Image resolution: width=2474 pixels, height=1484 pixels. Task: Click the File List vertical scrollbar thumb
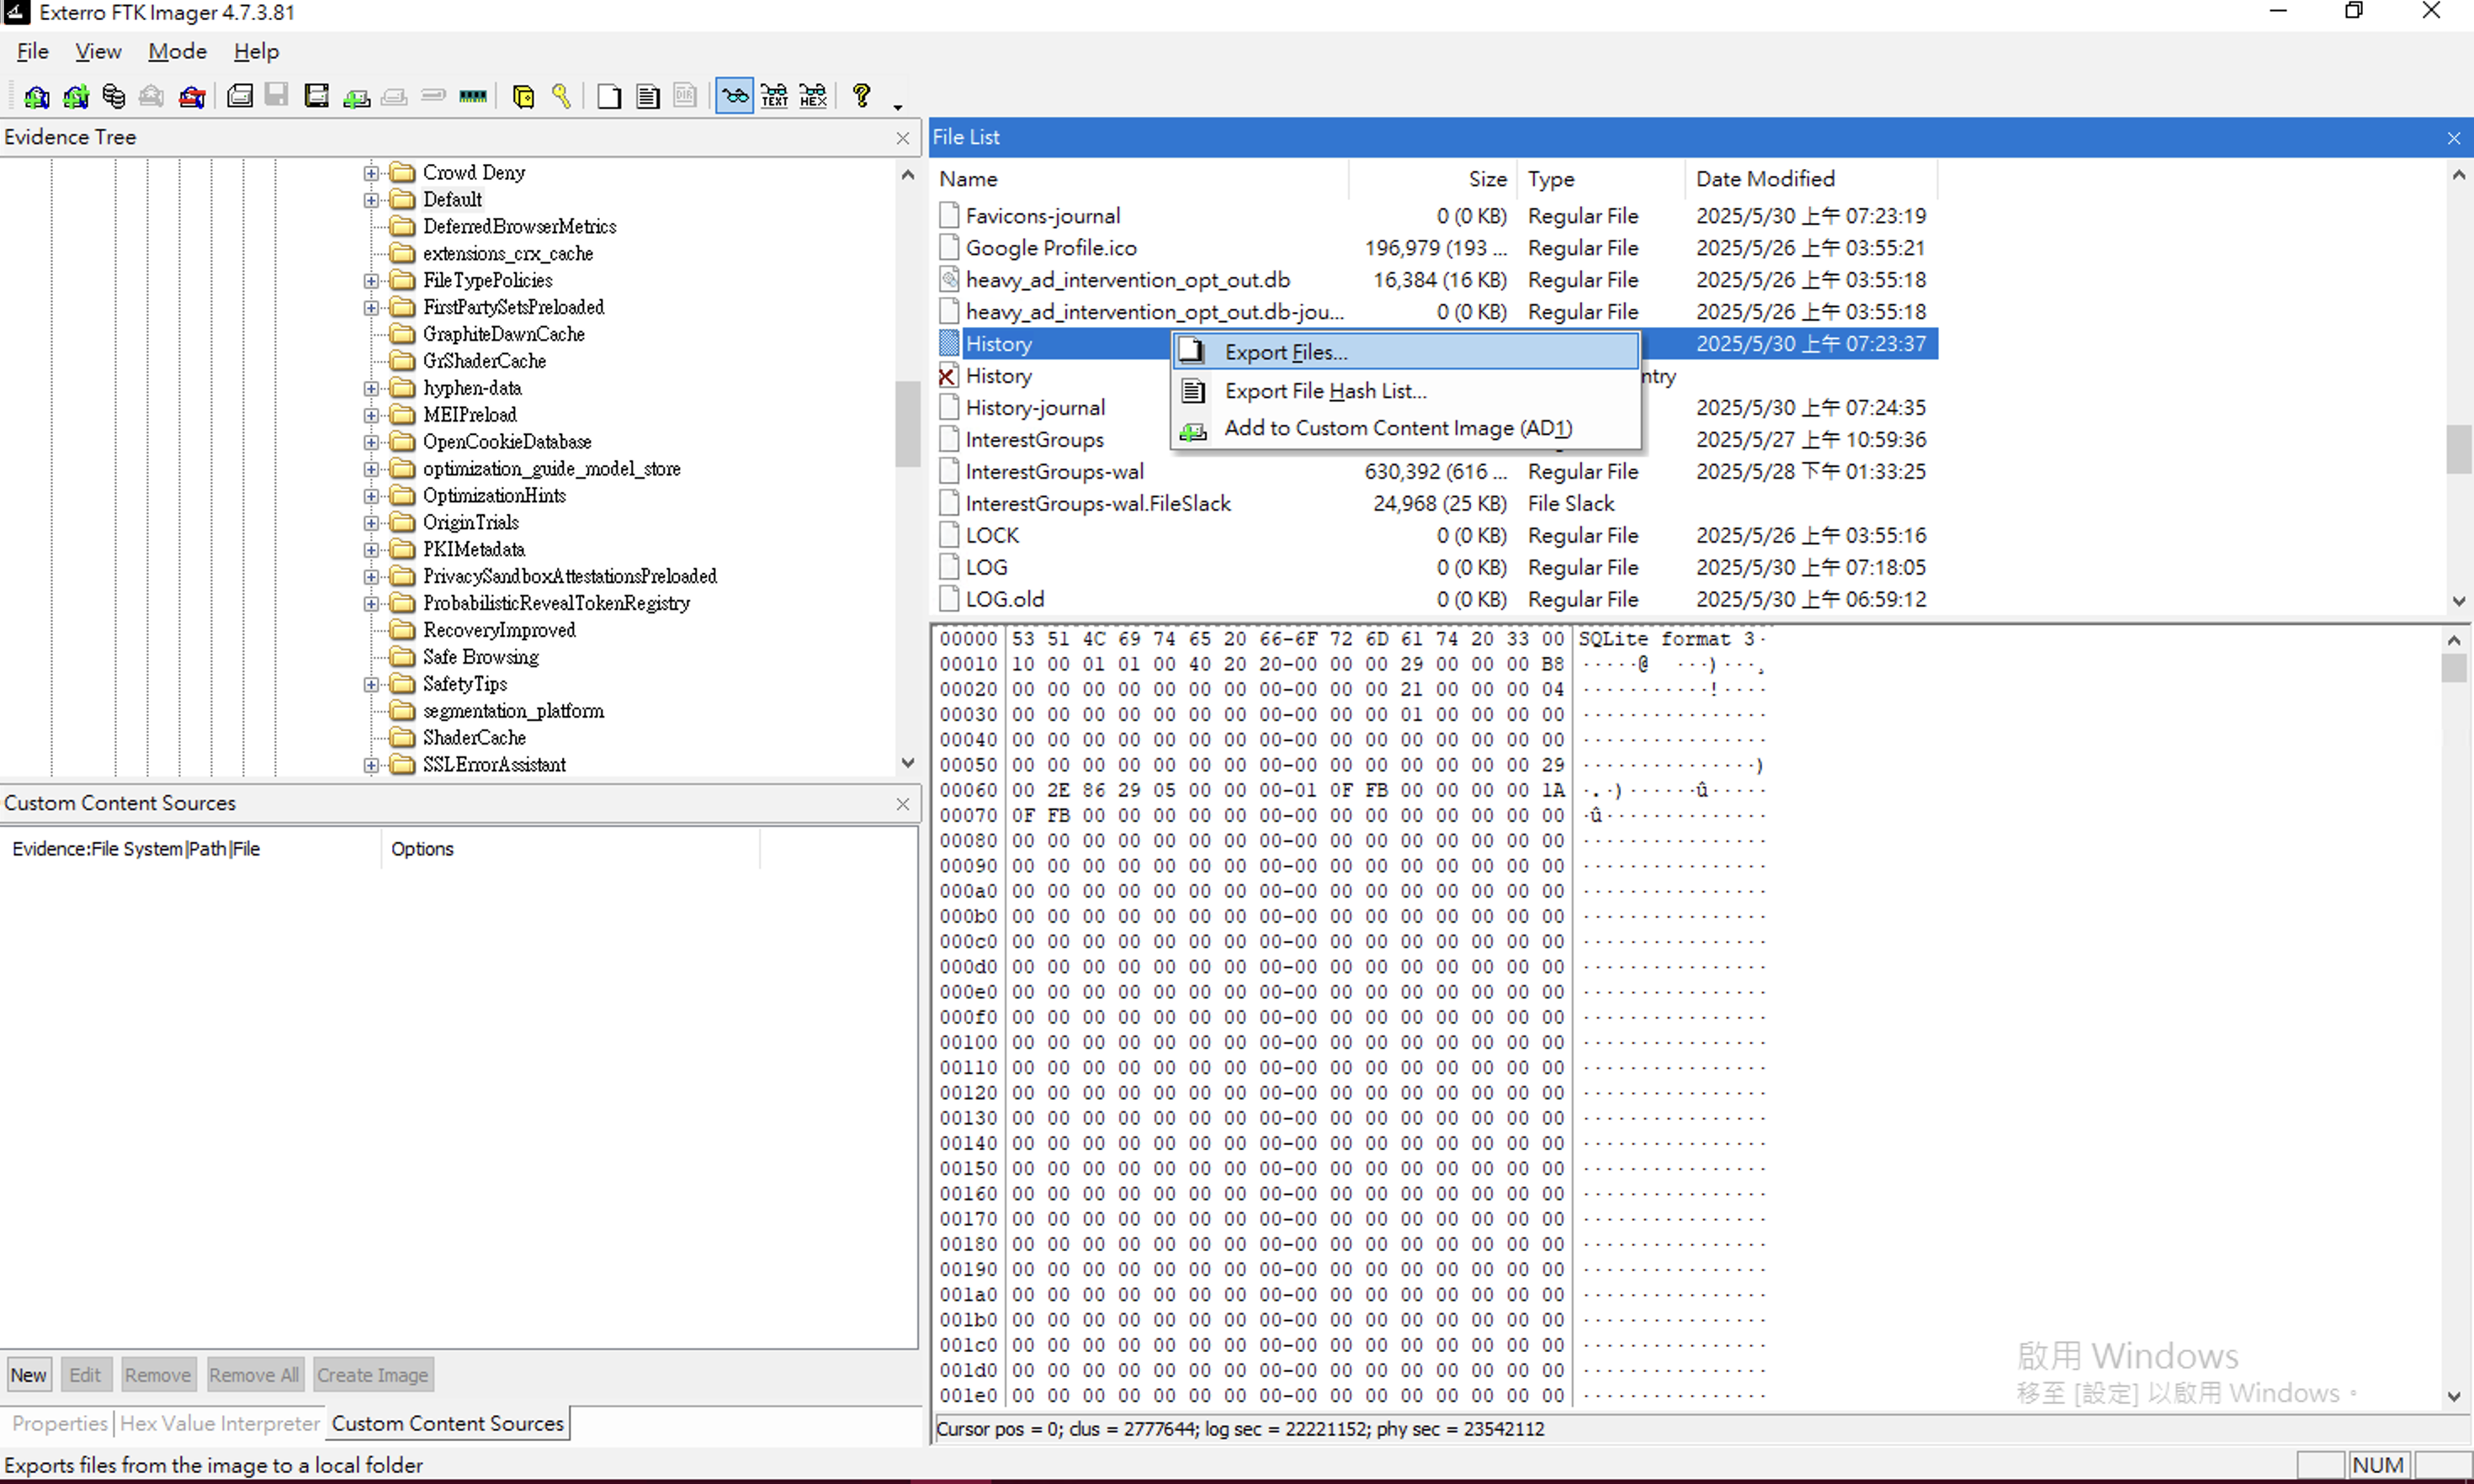click(2458, 449)
